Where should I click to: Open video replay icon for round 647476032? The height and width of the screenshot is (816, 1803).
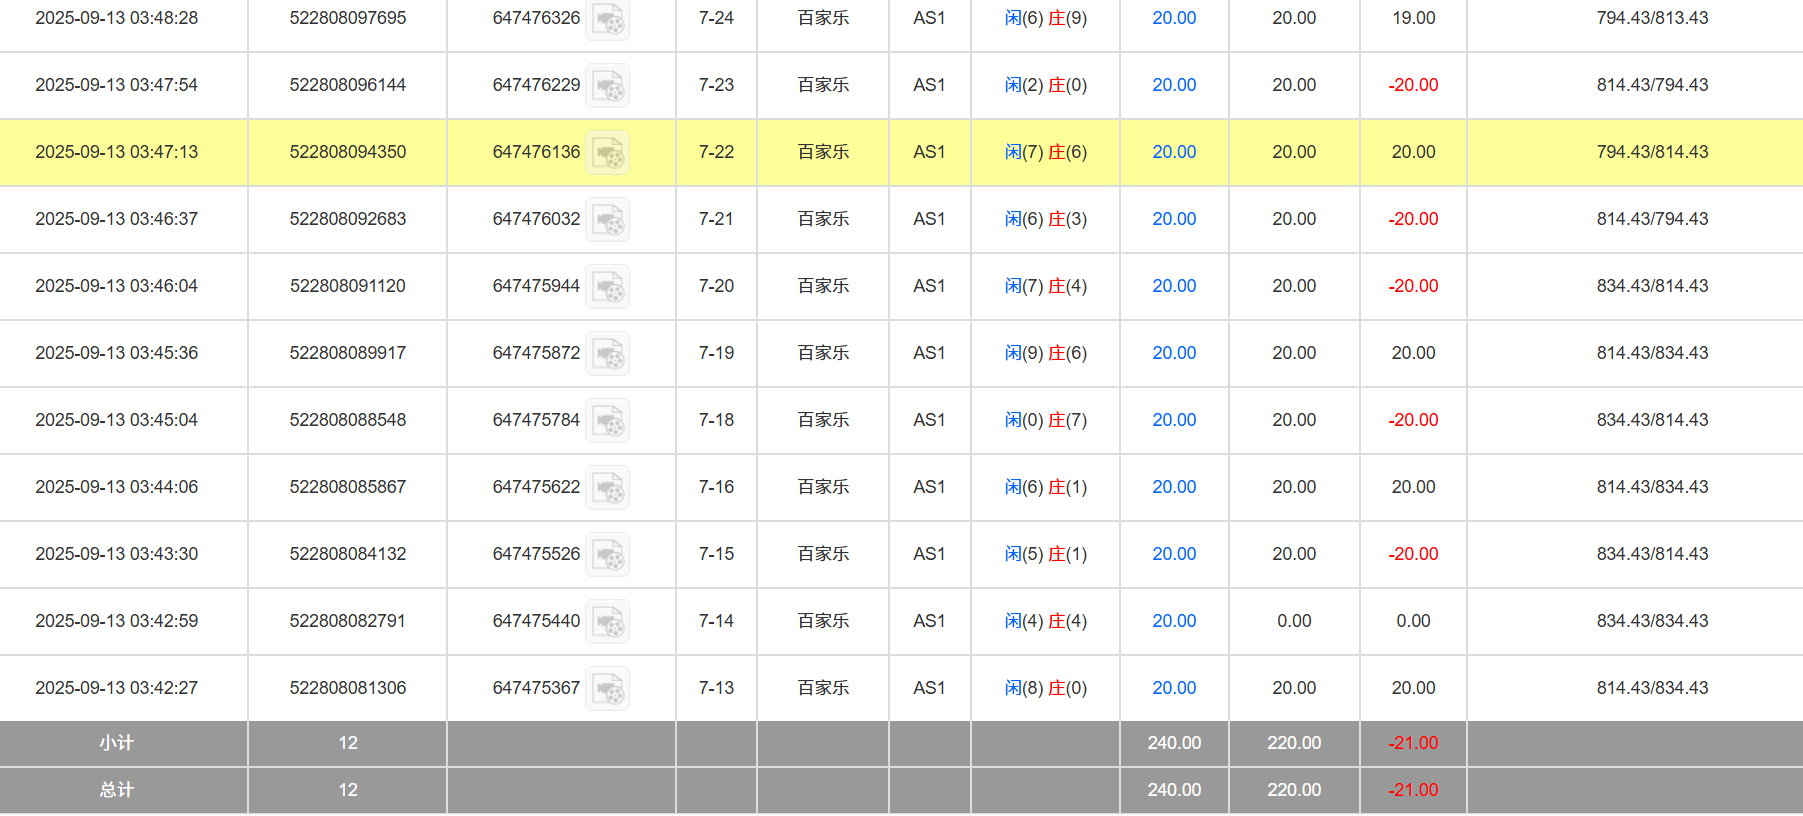pyautogui.click(x=607, y=219)
